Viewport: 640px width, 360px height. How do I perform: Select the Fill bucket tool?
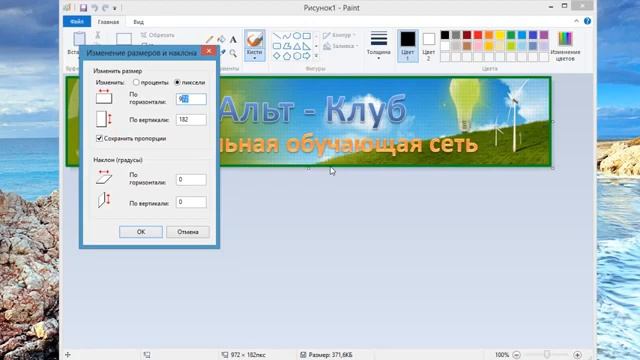(x=221, y=40)
